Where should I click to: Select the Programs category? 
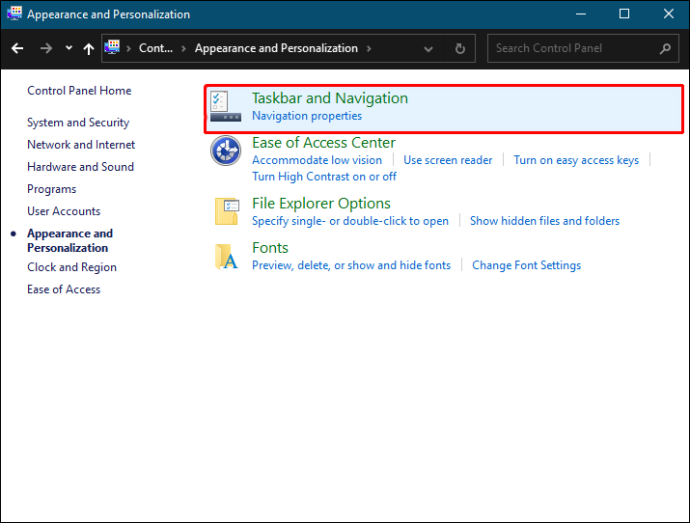click(x=51, y=189)
